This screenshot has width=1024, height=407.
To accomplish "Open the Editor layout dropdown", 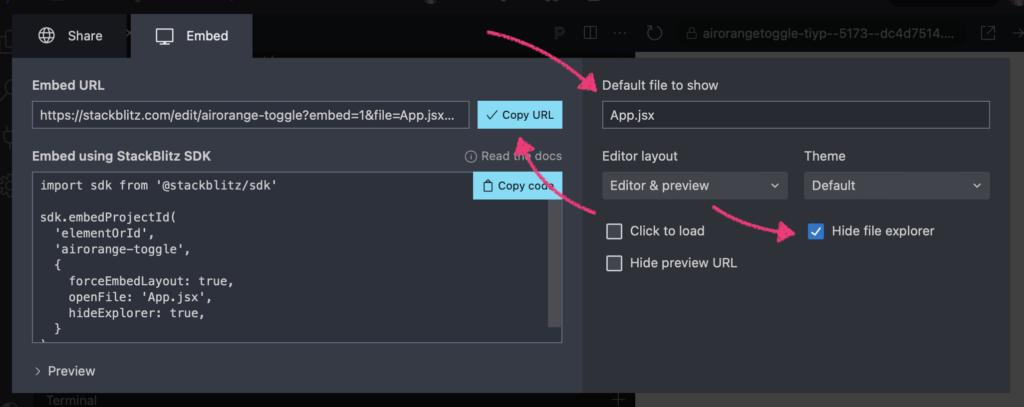I will tap(695, 186).
